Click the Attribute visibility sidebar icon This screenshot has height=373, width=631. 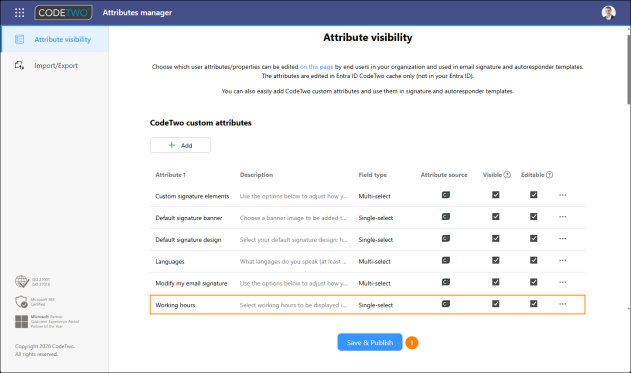[19, 39]
